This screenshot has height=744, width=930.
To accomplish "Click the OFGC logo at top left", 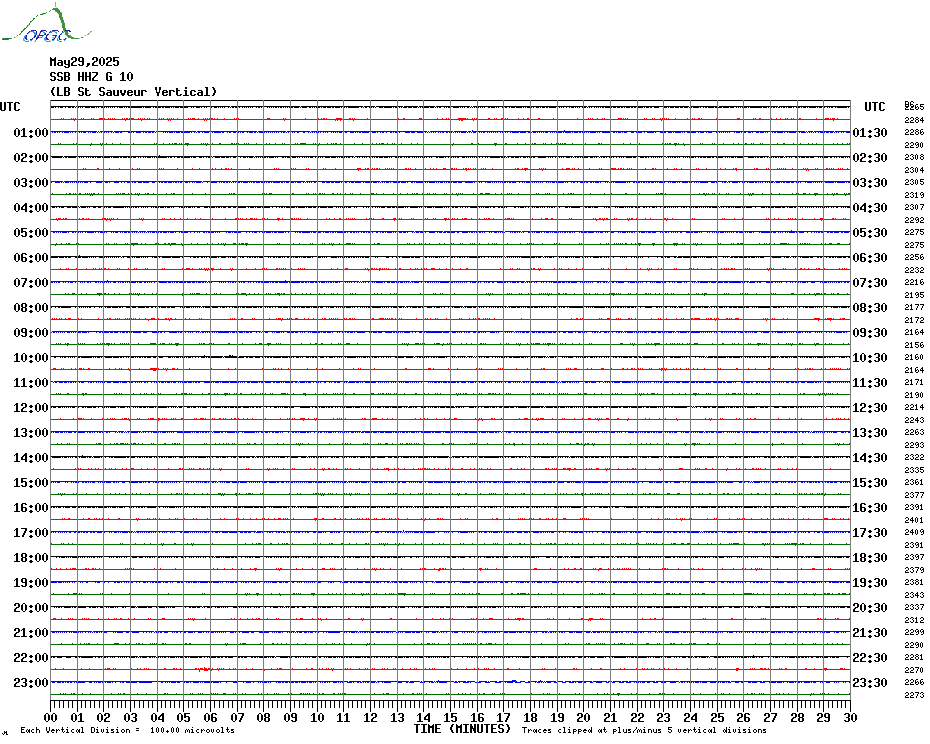I will tap(46, 24).
